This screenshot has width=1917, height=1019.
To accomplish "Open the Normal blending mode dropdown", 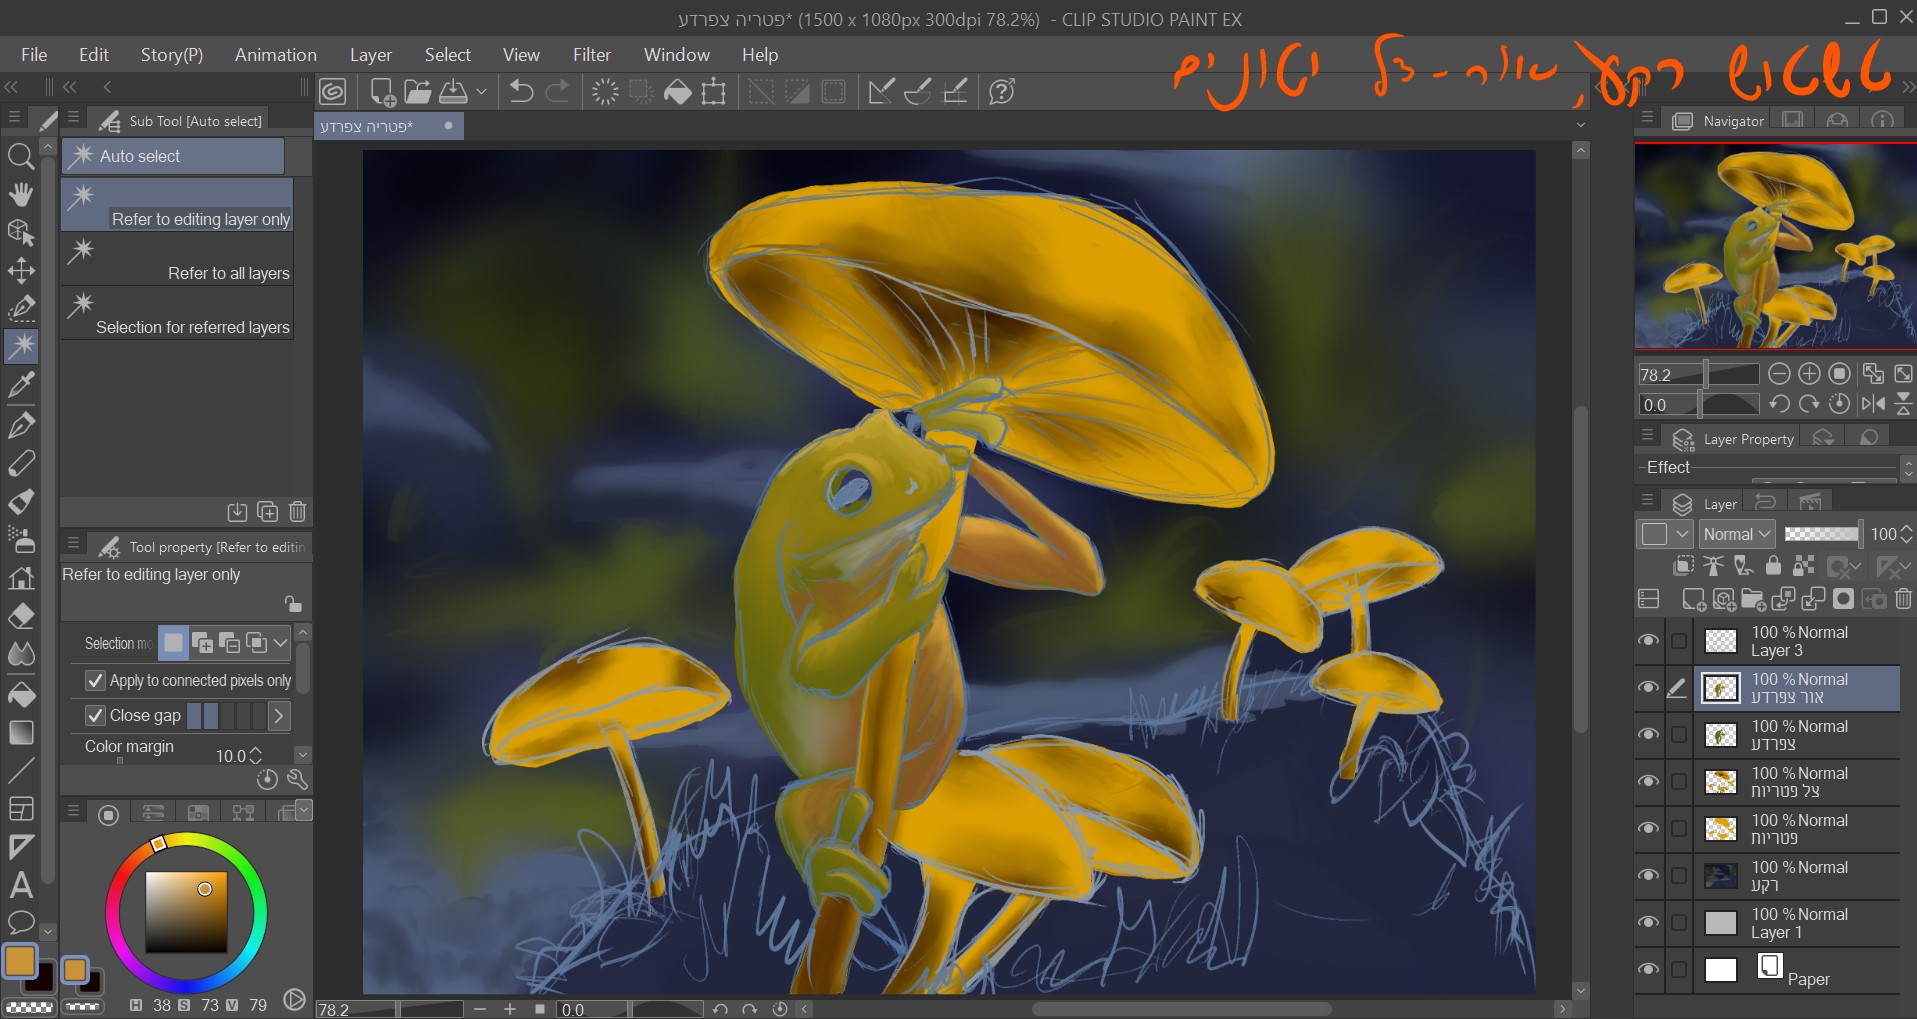I will click(x=1736, y=534).
